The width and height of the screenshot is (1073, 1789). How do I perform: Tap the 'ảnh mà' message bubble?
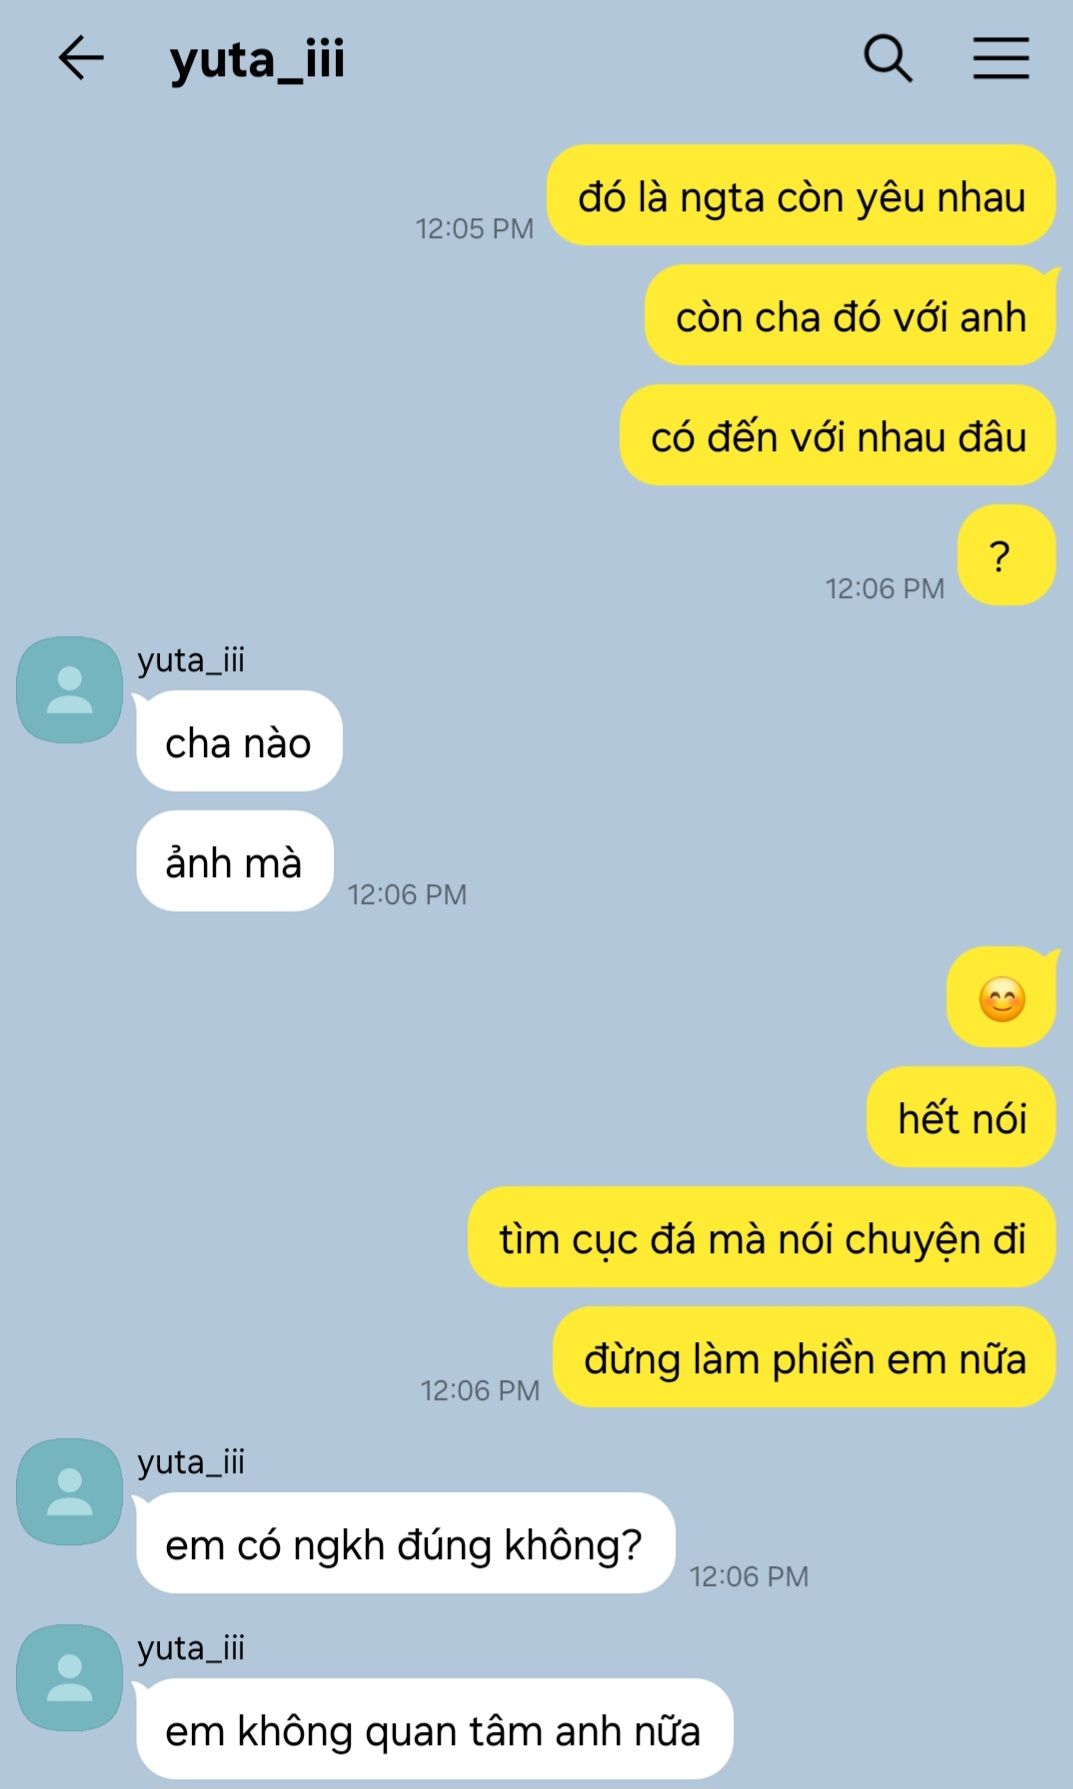(234, 862)
